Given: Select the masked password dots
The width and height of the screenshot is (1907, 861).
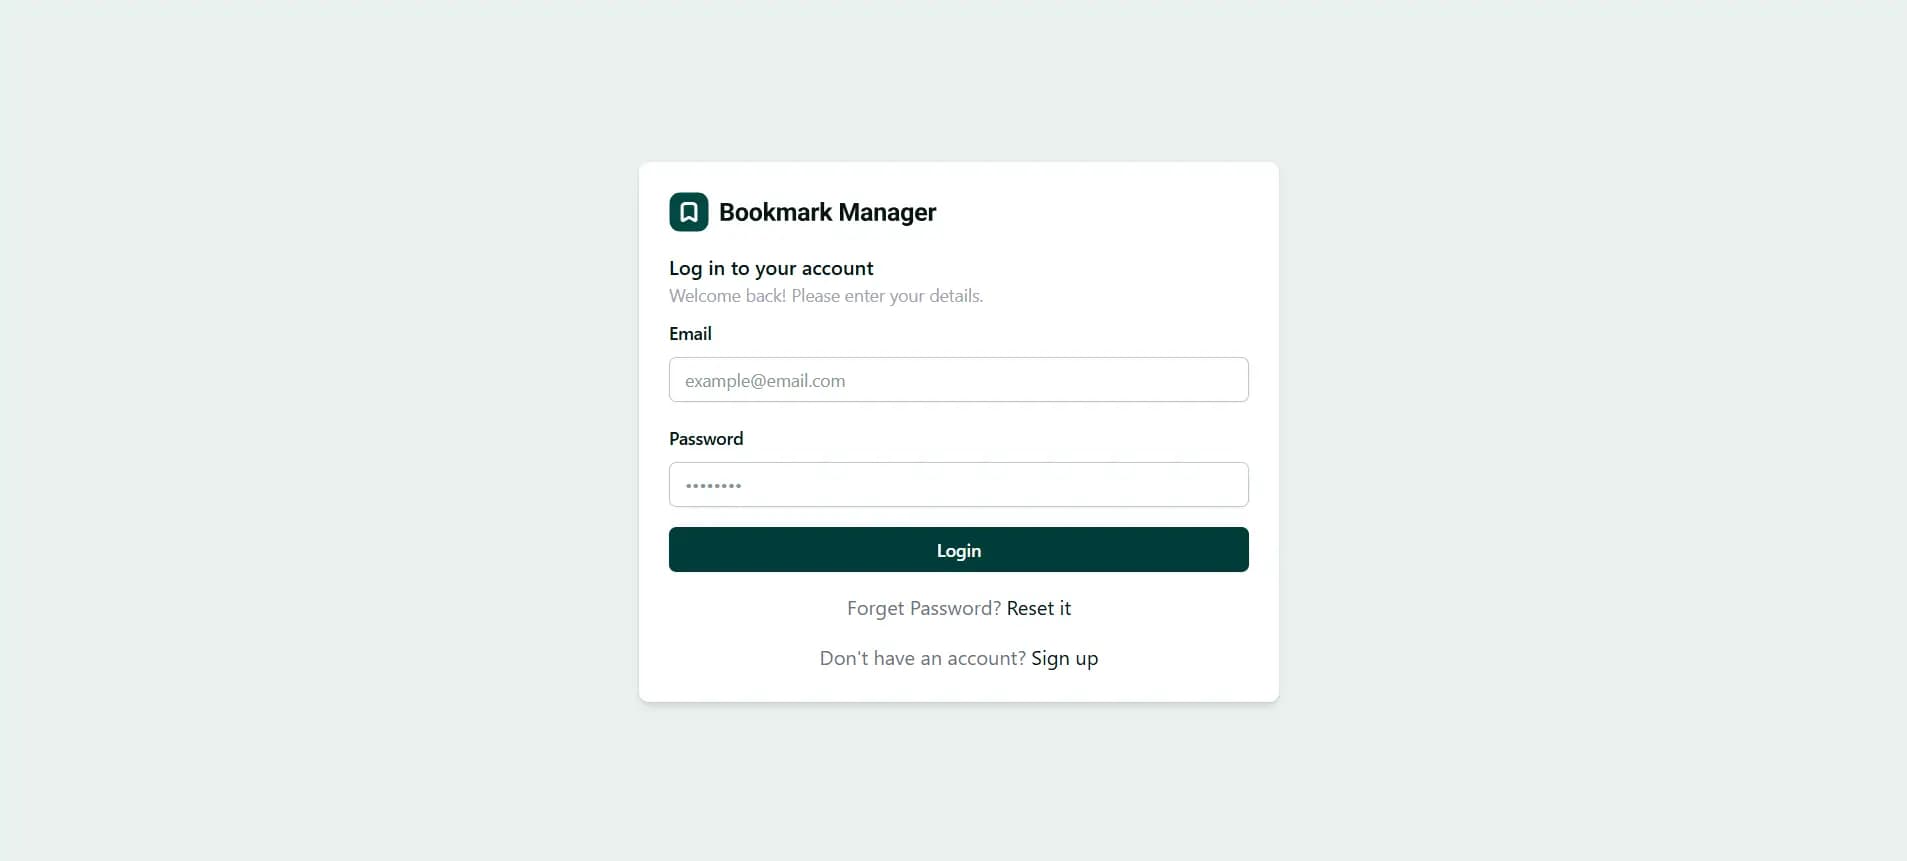Looking at the screenshot, I should coord(713,485).
